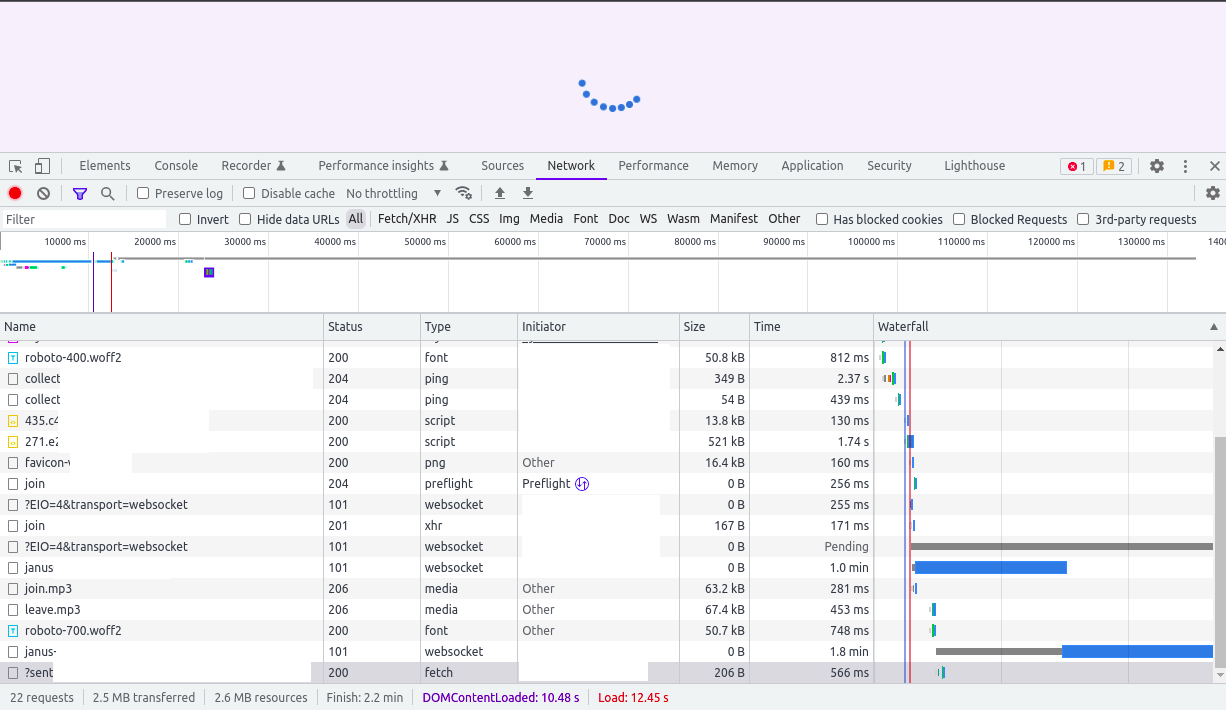
Task: Click the red error count badge
Action: coord(1076,166)
